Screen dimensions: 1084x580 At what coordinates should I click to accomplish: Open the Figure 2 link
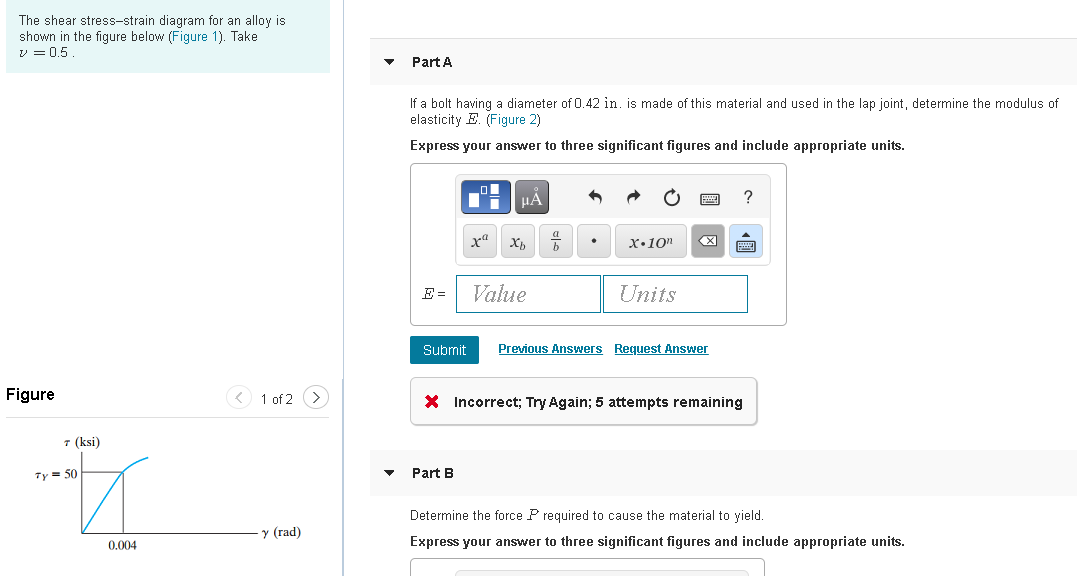coord(514,120)
